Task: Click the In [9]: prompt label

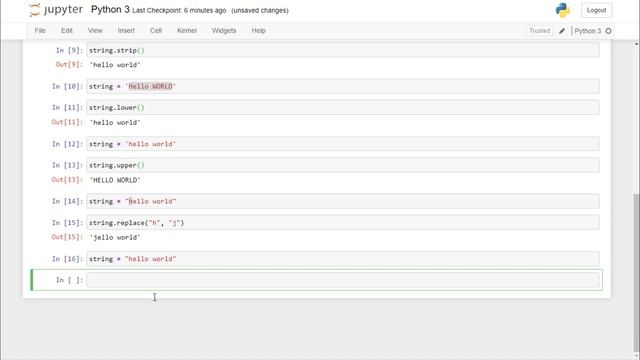Action: (69, 50)
